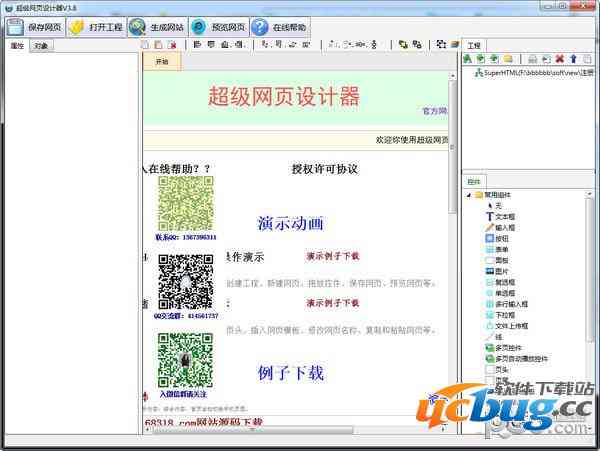Screen dimensions: 600x451
Task: Select the 多页自动播放控件 auto-play component
Action: tap(517, 358)
